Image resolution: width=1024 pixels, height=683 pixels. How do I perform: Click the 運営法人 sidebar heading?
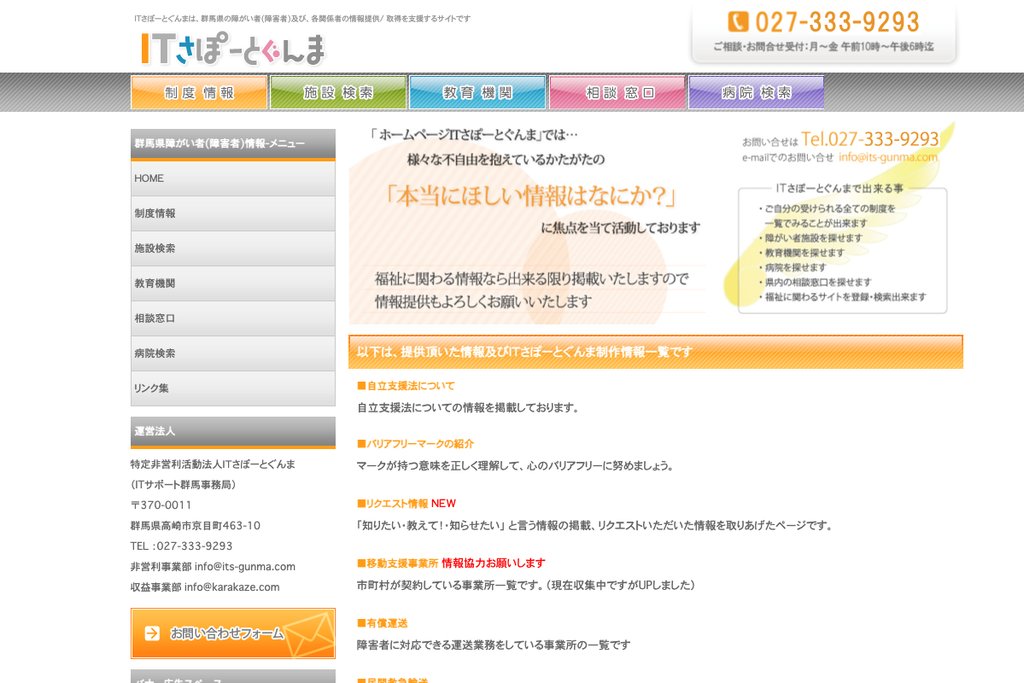point(233,432)
